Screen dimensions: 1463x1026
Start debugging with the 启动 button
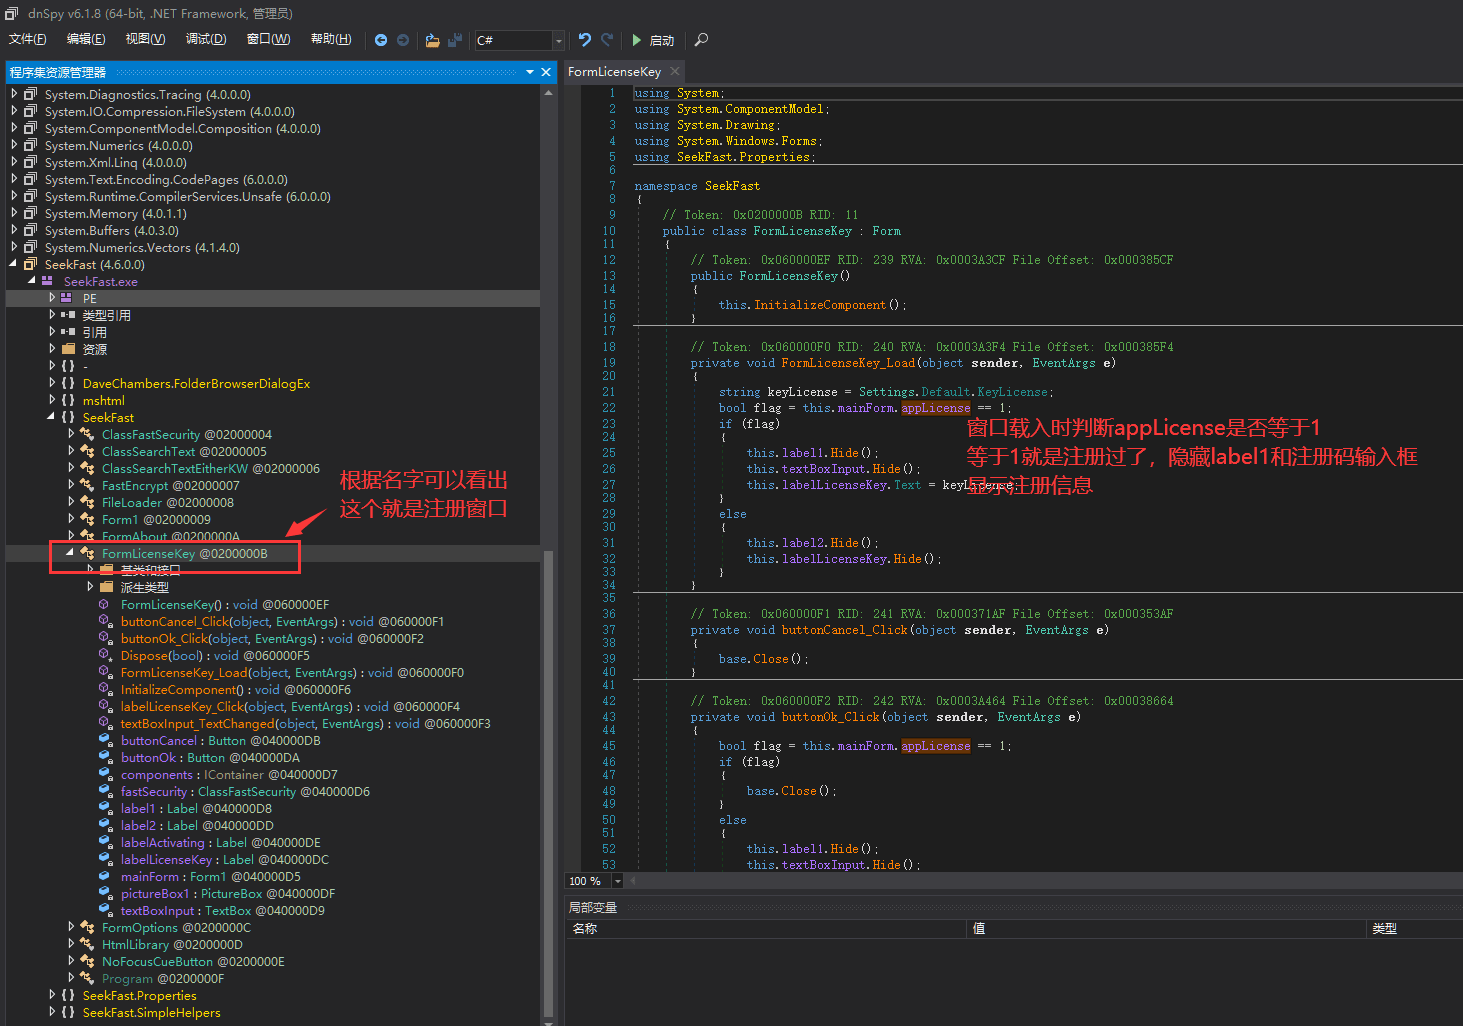(x=653, y=40)
